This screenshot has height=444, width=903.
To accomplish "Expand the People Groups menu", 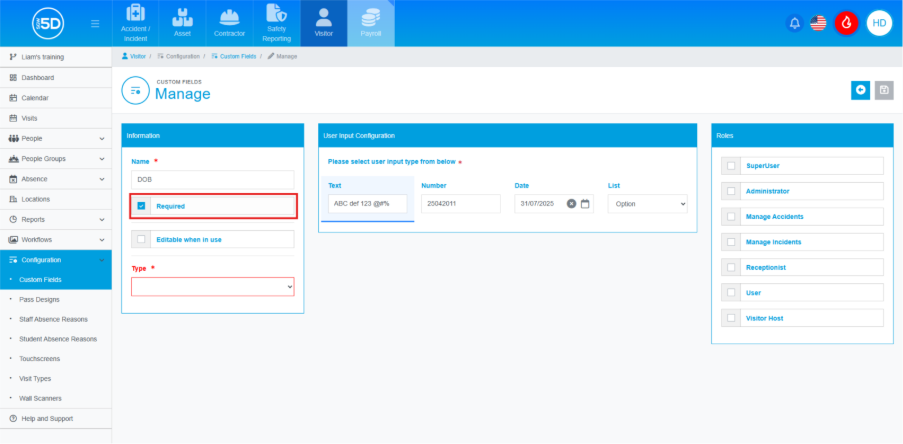I will point(56,159).
